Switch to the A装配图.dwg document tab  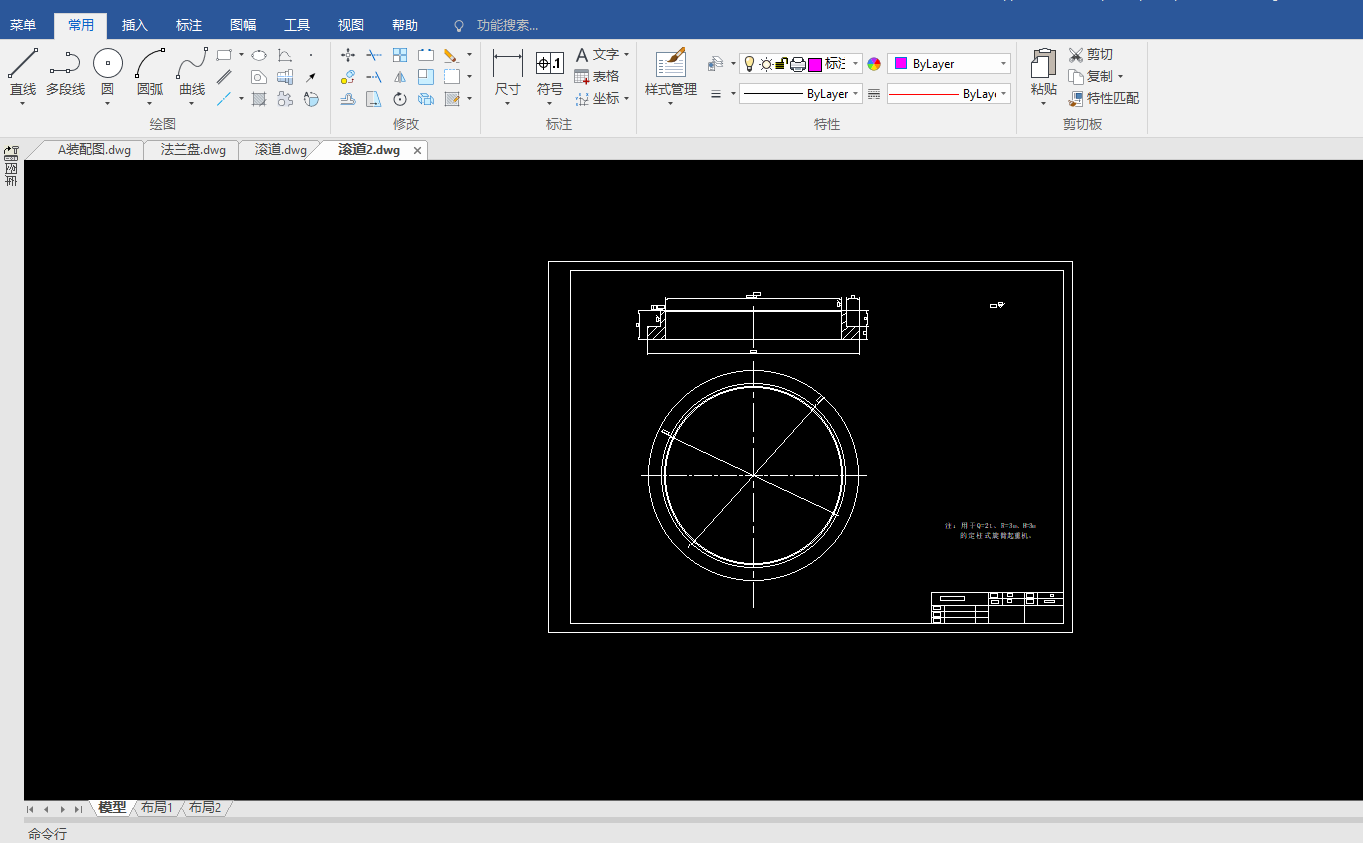[93, 150]
